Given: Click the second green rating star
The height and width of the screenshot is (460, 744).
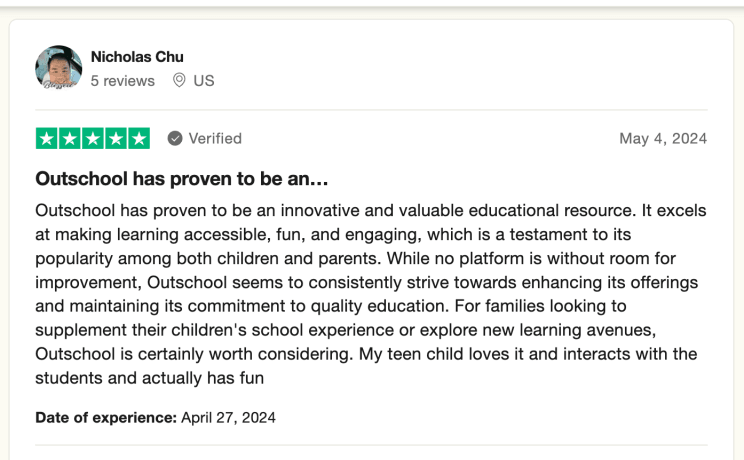Looking at the screenshot, I should pyautogui.click(x=70, y=138).
